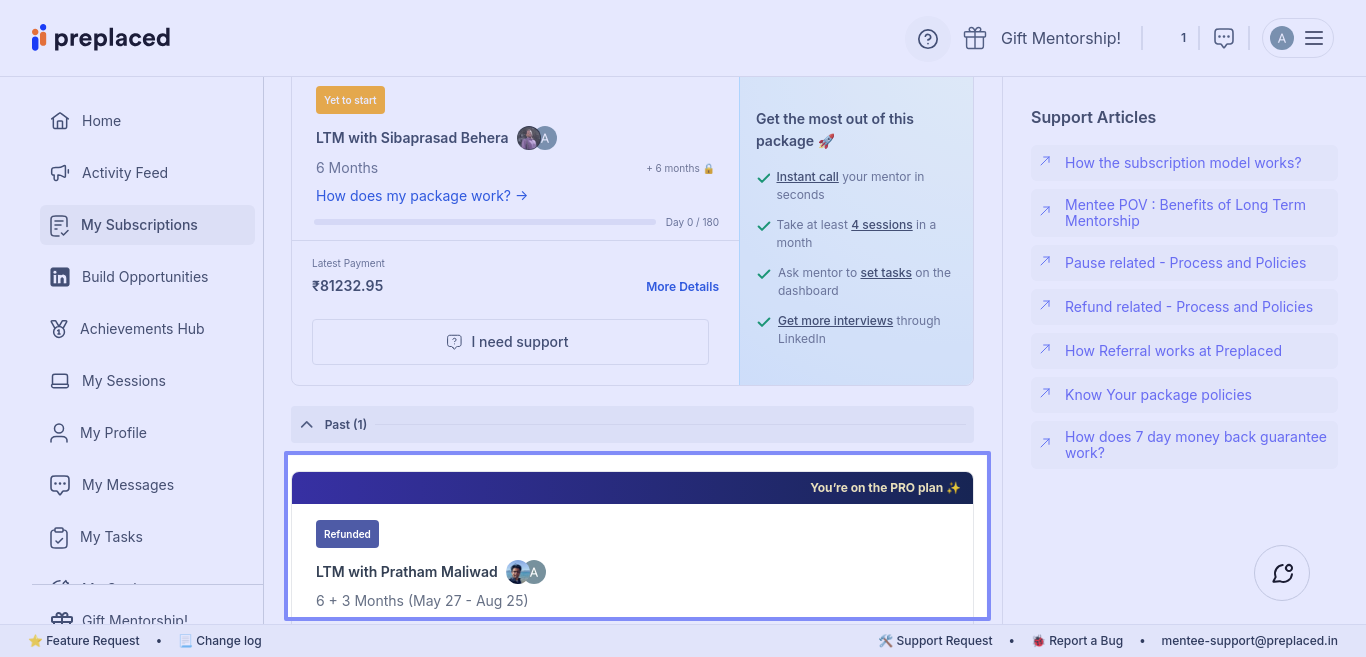Screen dimensions: 1366x657
Task: Click the Day 0/180 progress bar
Action: click(x=485, y=222)
